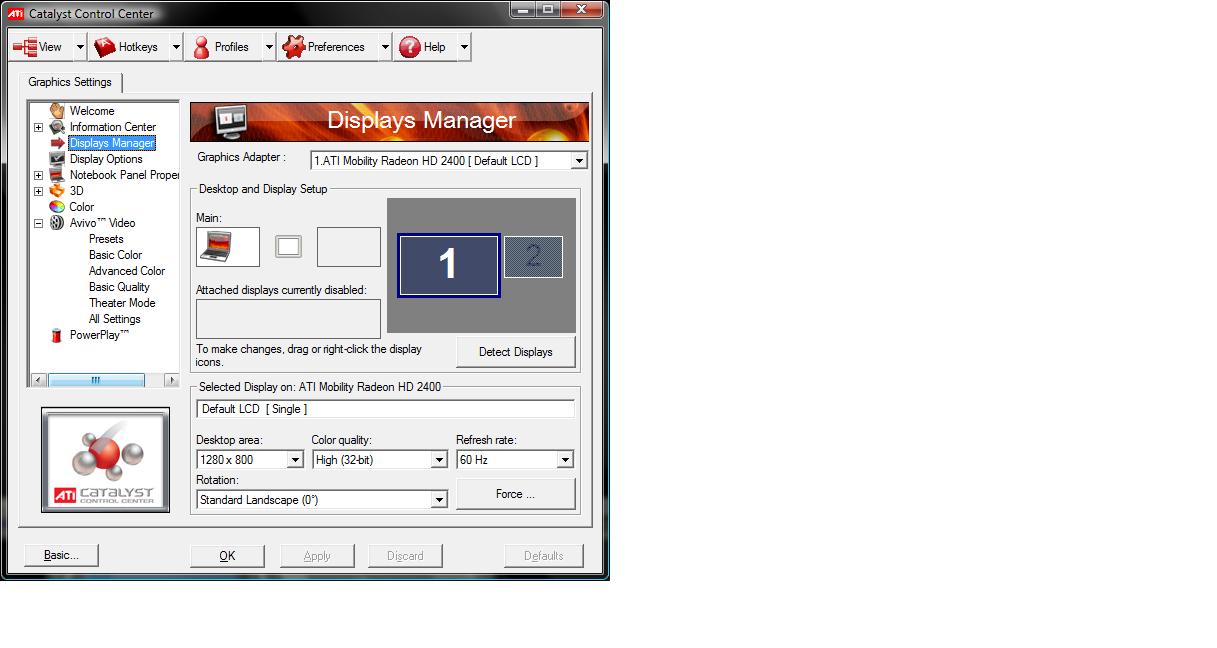Click the Display Options monitor icon
This screenshot has width=1217, height=648.
click(57, 159)
